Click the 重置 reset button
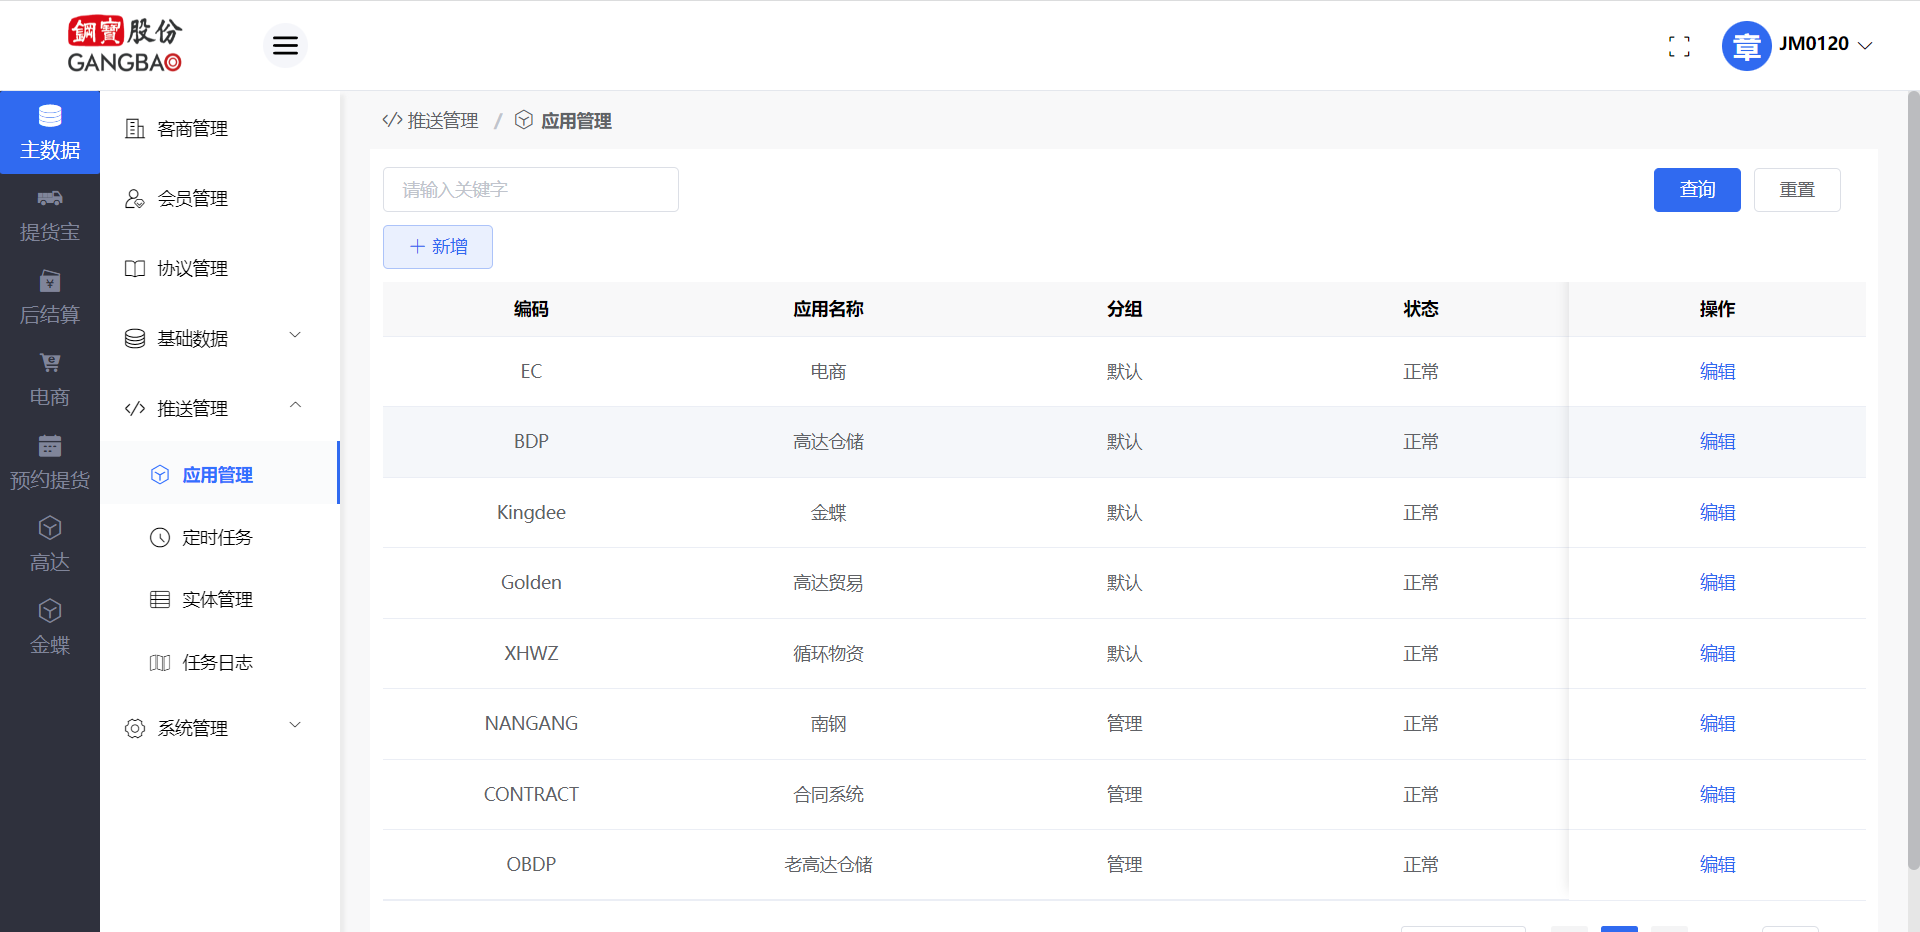The height and width of the screenshot is (932, 1920). coord(1797,190)
